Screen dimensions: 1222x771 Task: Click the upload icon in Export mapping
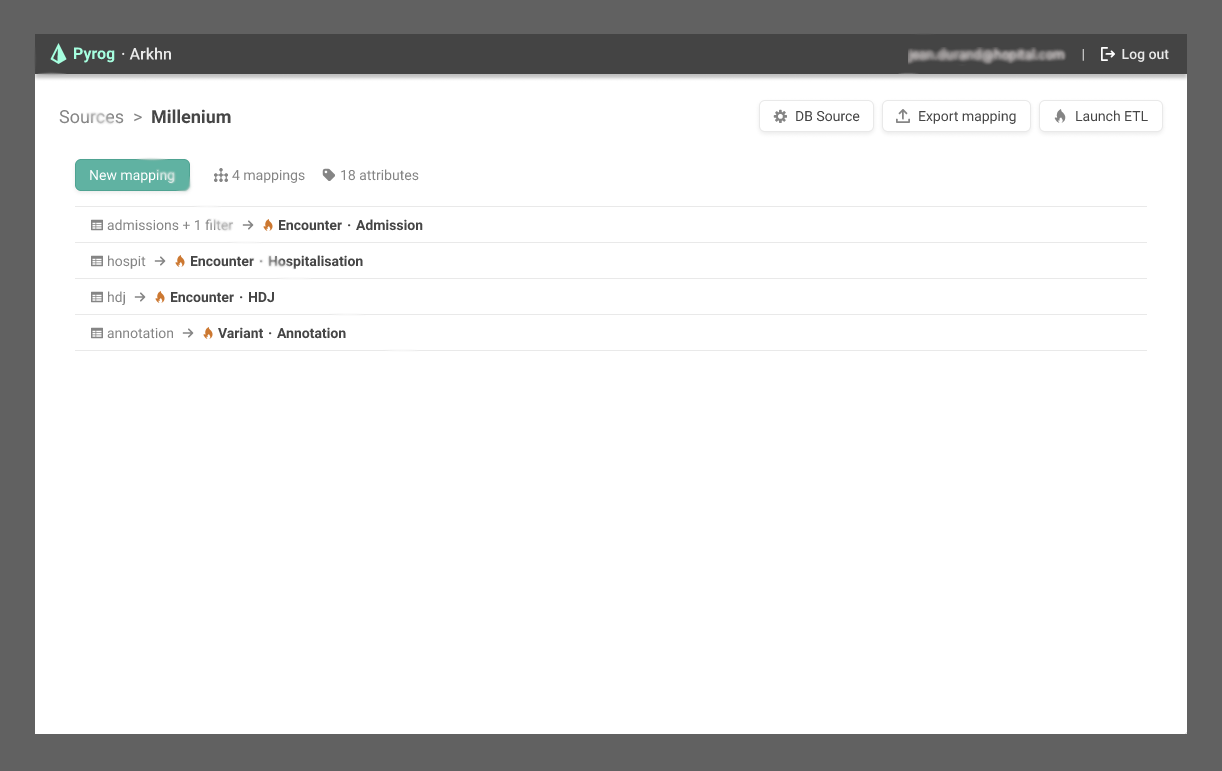tap(903, 116)
